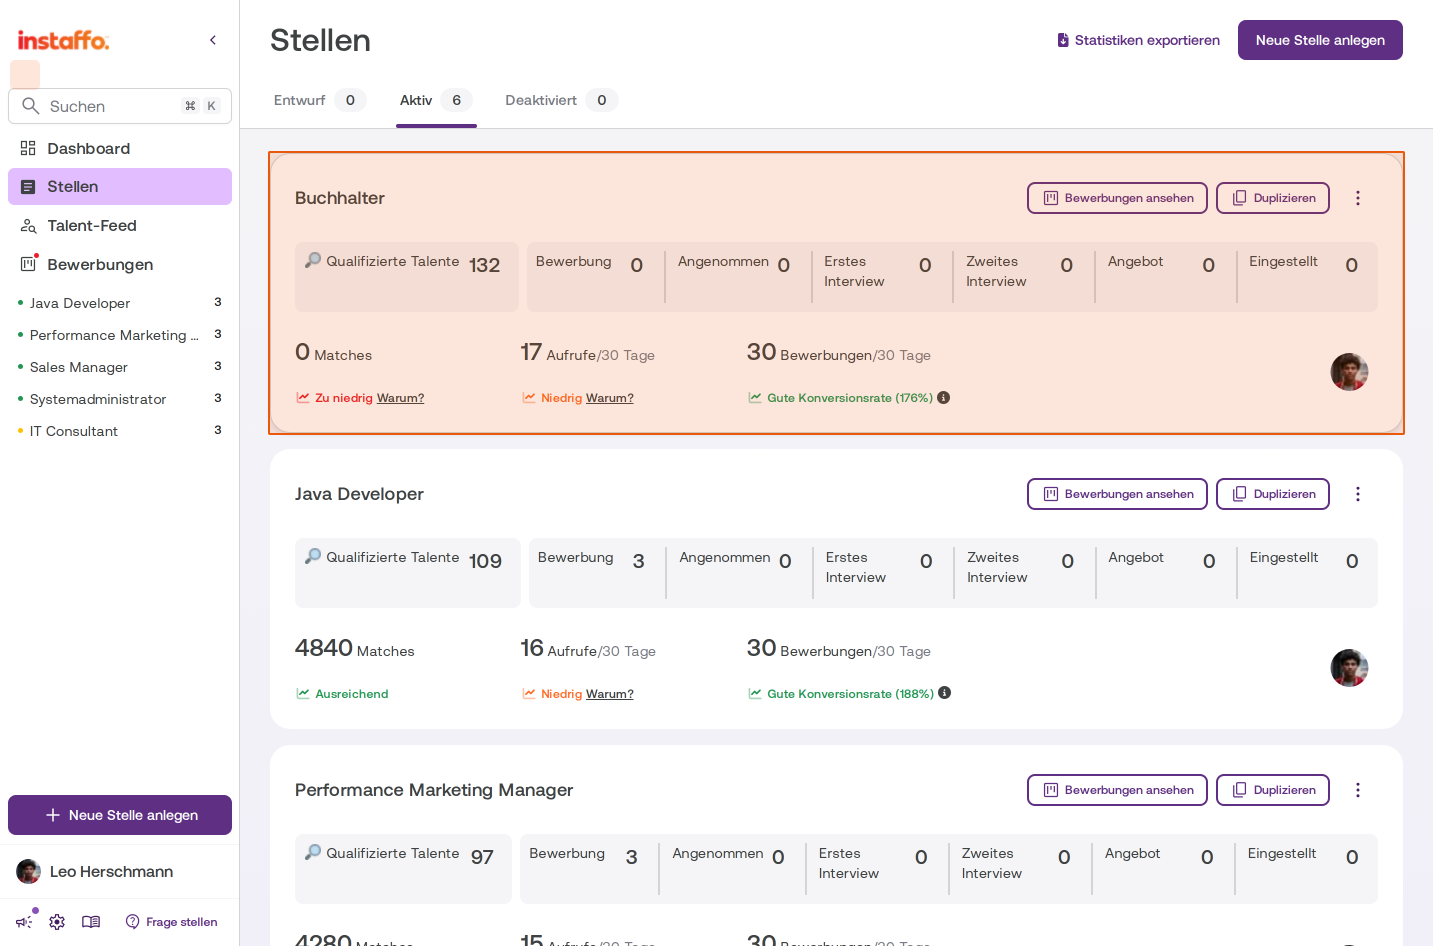Open Leo Herschmann's profile avatar

pos(29,871)
